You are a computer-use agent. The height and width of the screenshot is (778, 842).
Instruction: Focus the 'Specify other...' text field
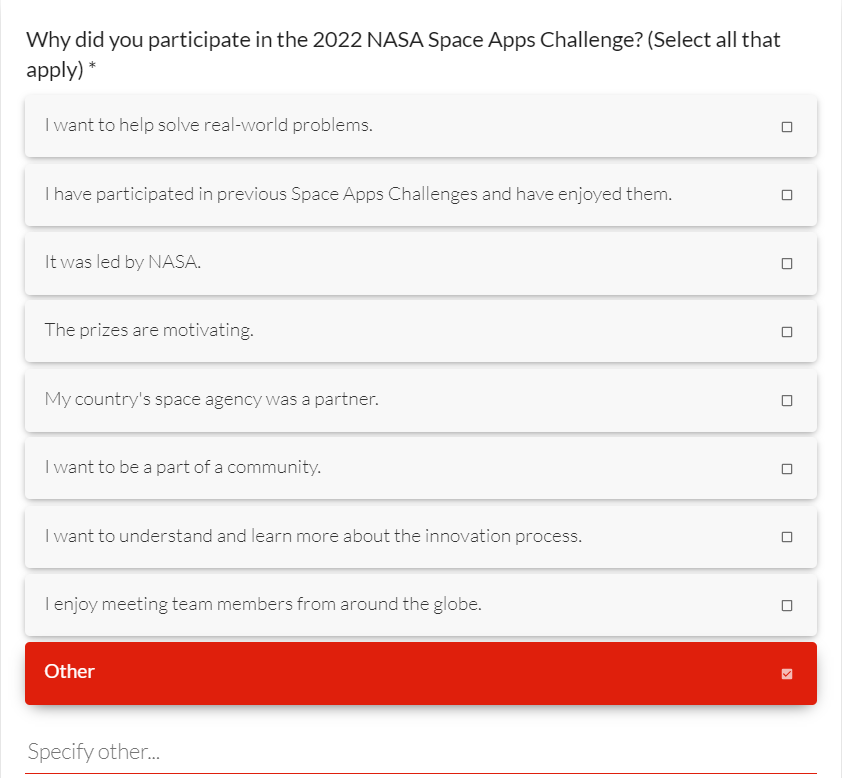[420, 752]
